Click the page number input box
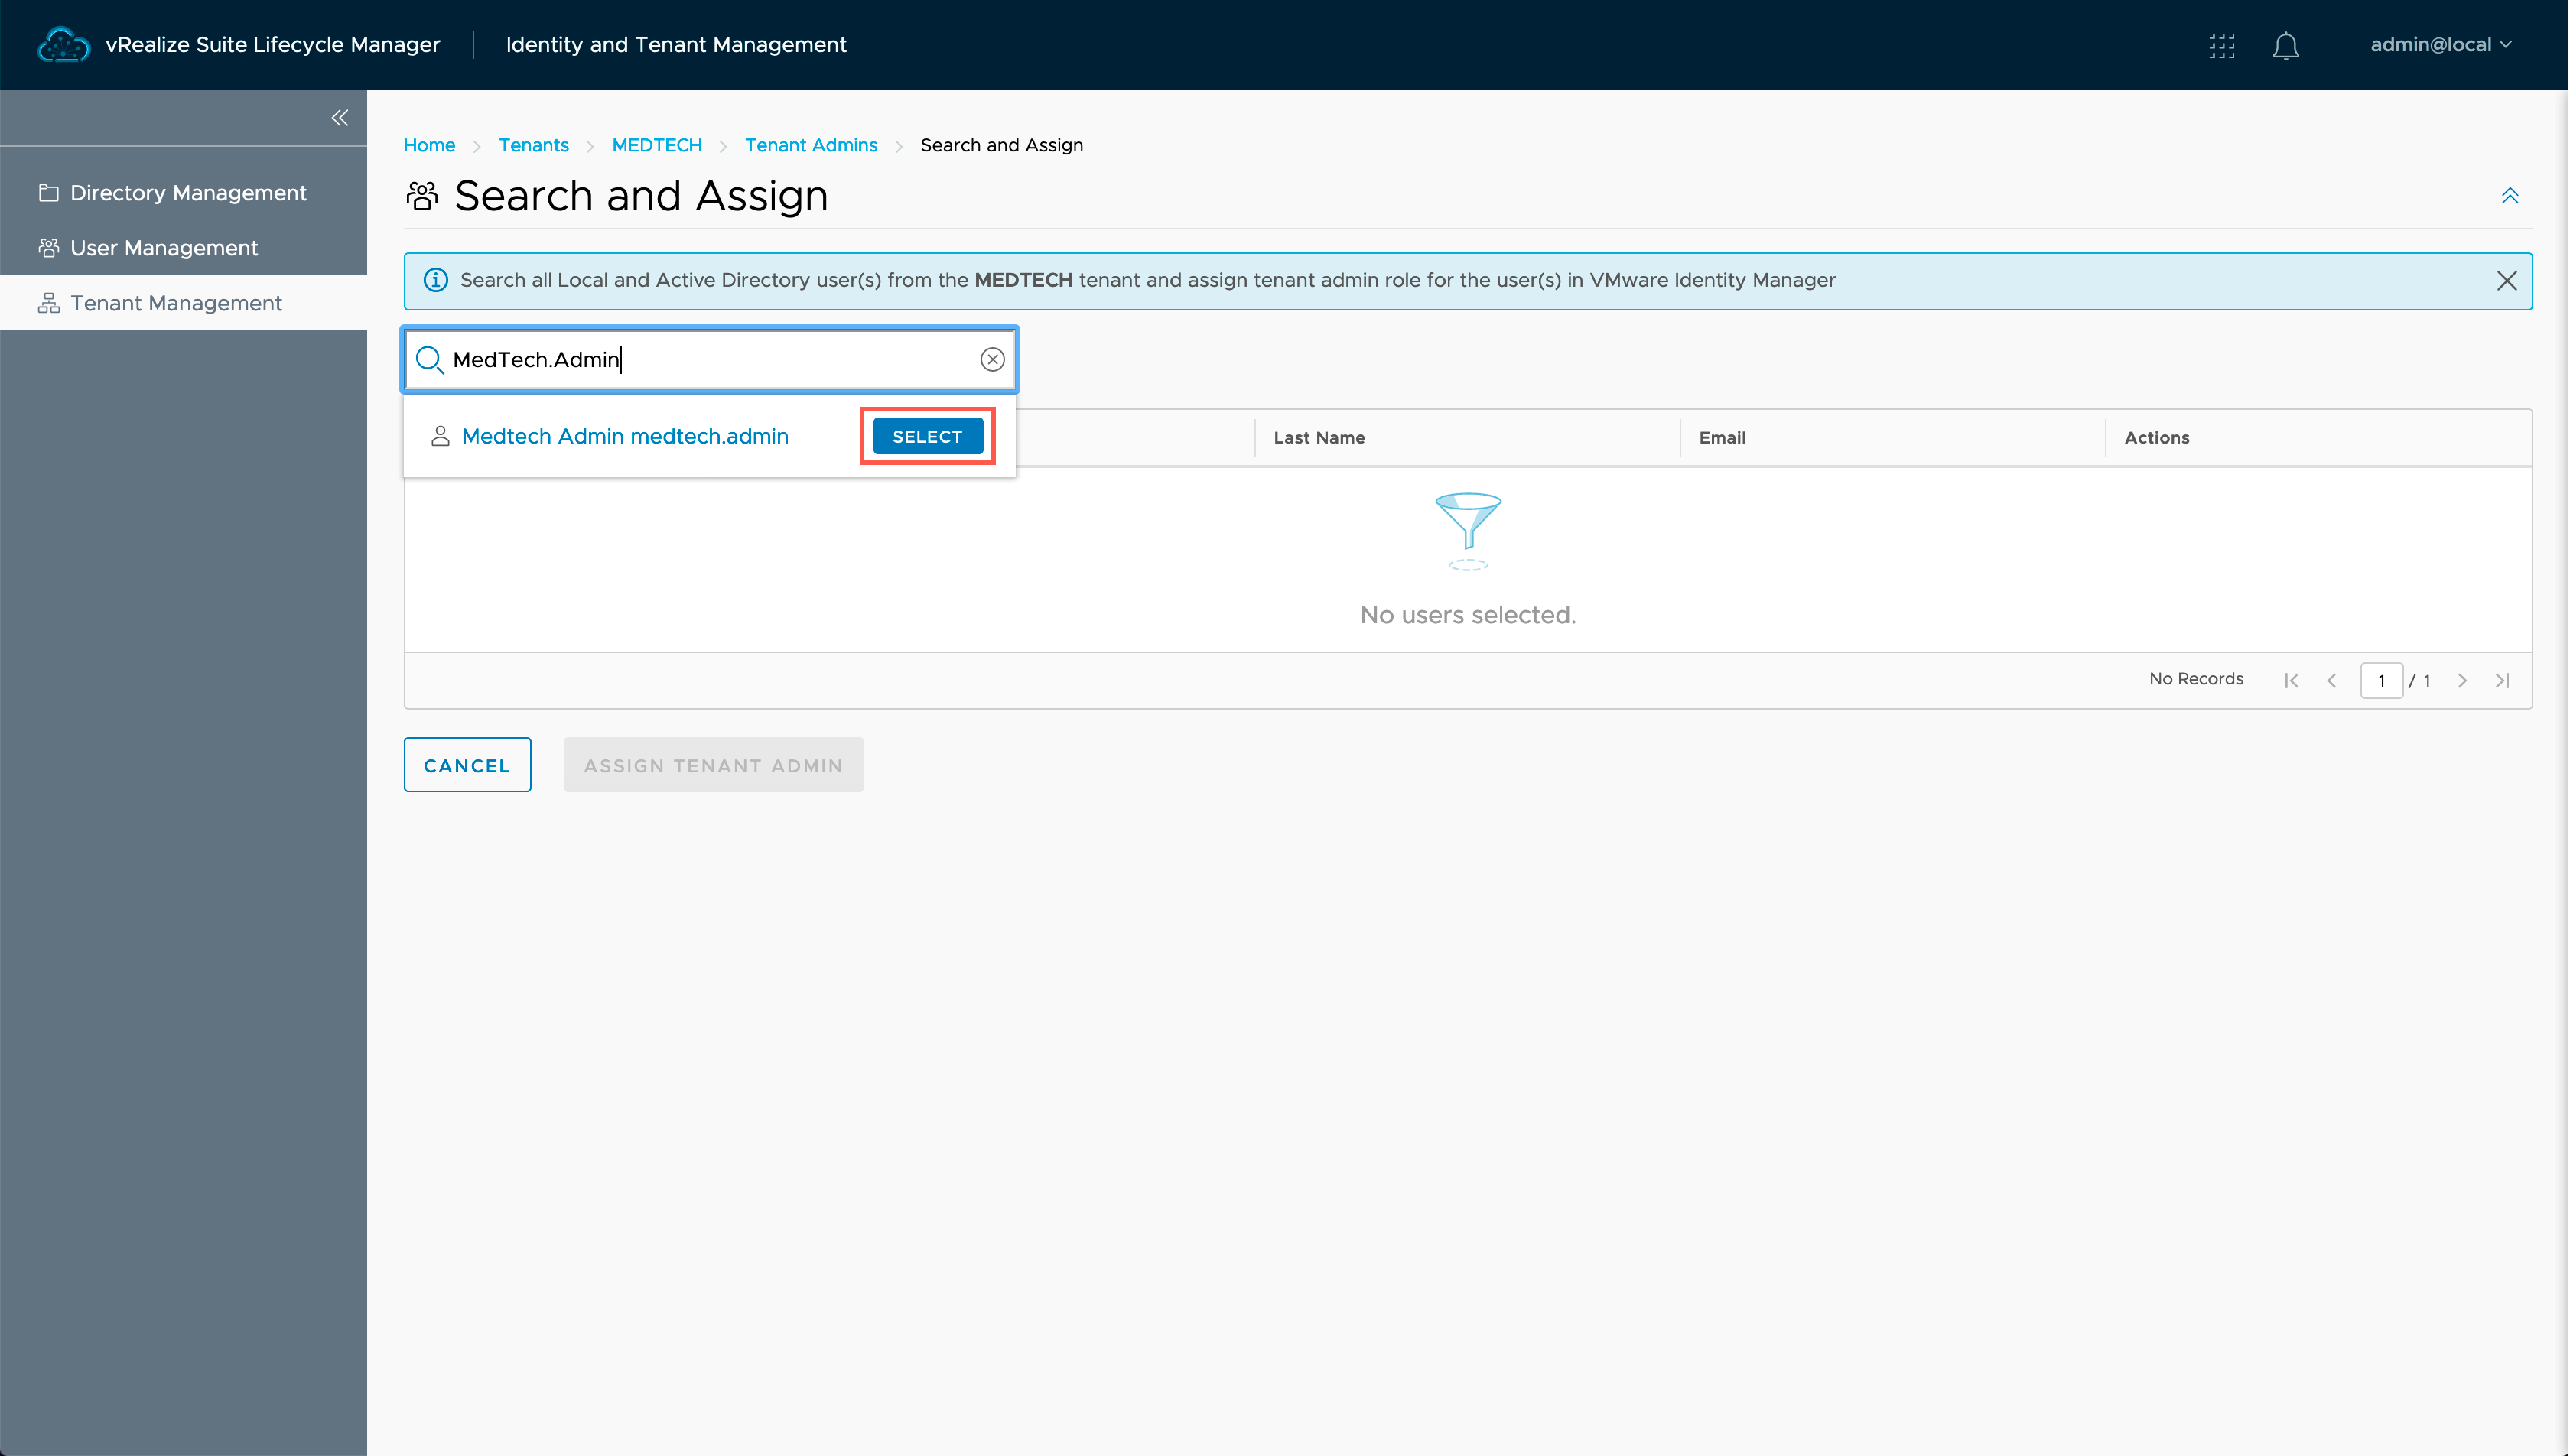Screen dimensions: 2570x1456 pyautogui.click(x=2381, y=680)
